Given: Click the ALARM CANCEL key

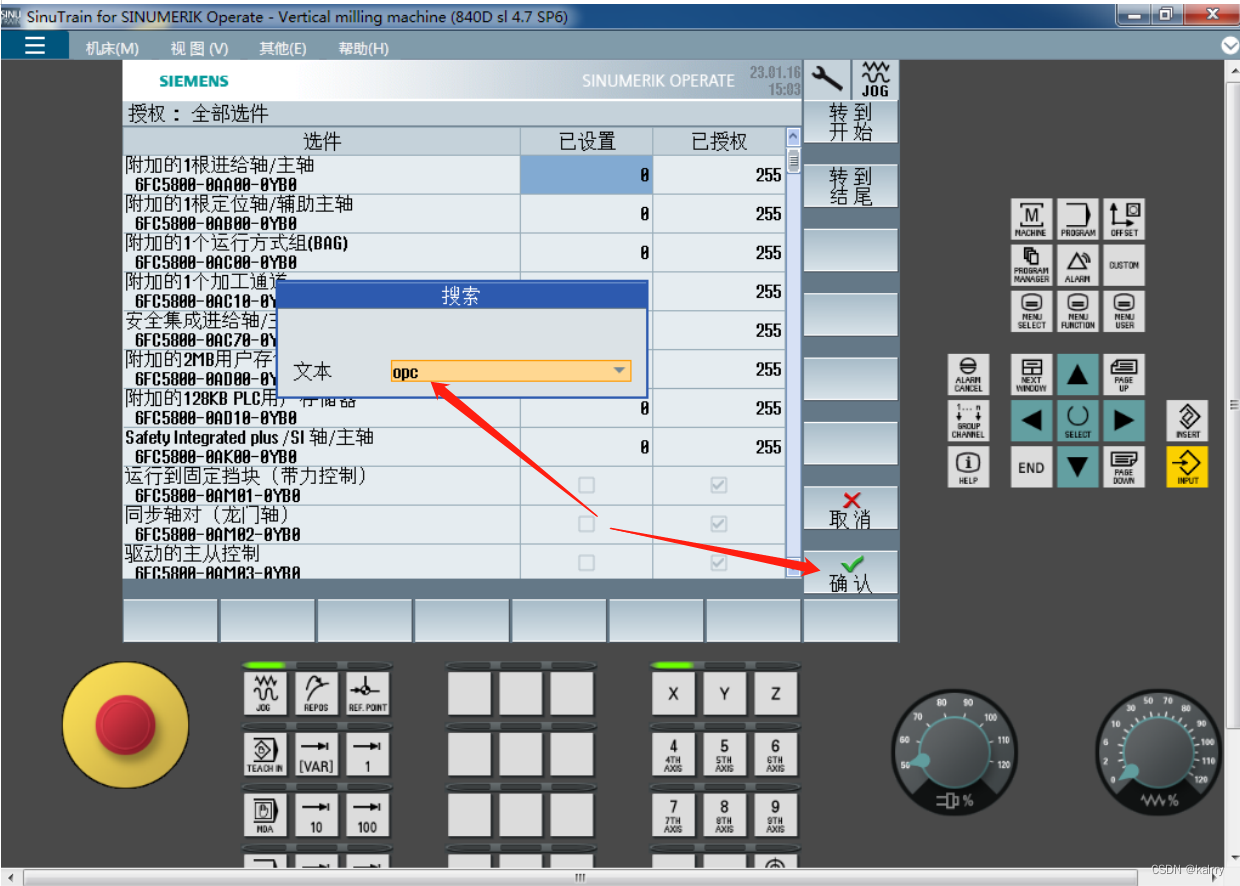Looking at the screenshot, I should click(968, 374).
